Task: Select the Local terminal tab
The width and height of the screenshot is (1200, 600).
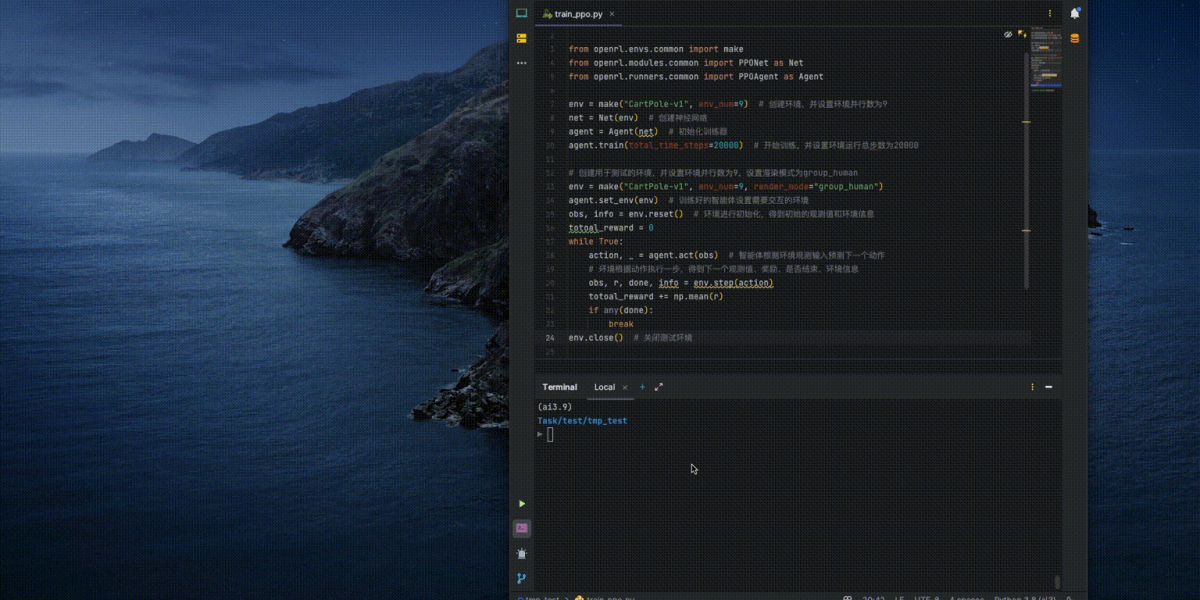Action: (x=604, y=387)
